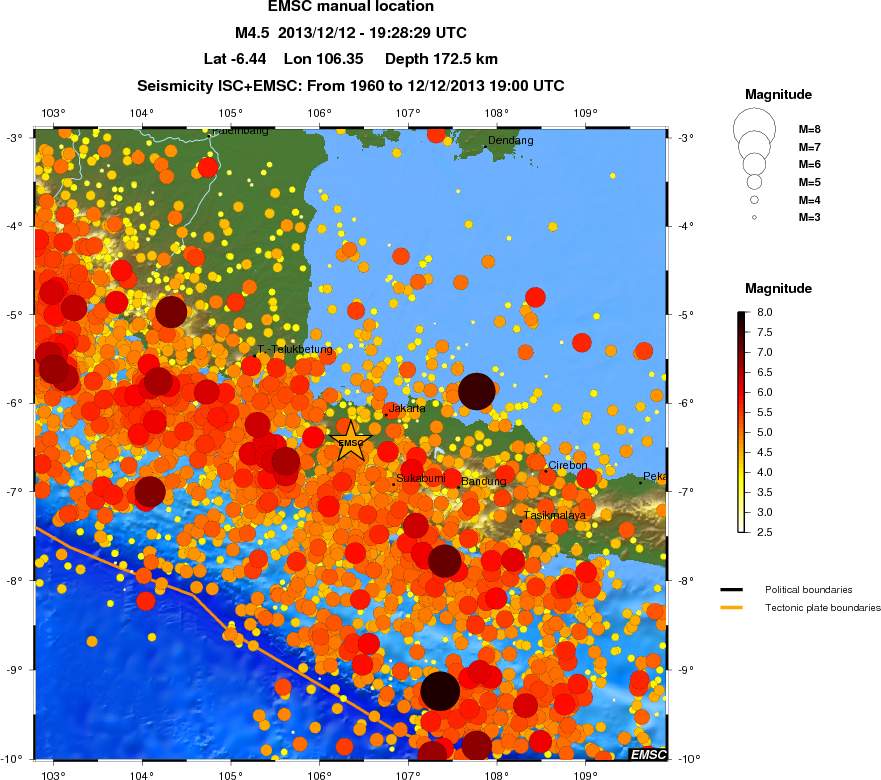The image size is (881, 780).
Task: Click the EMSC logo in map corner
Action: coord(648,754)
